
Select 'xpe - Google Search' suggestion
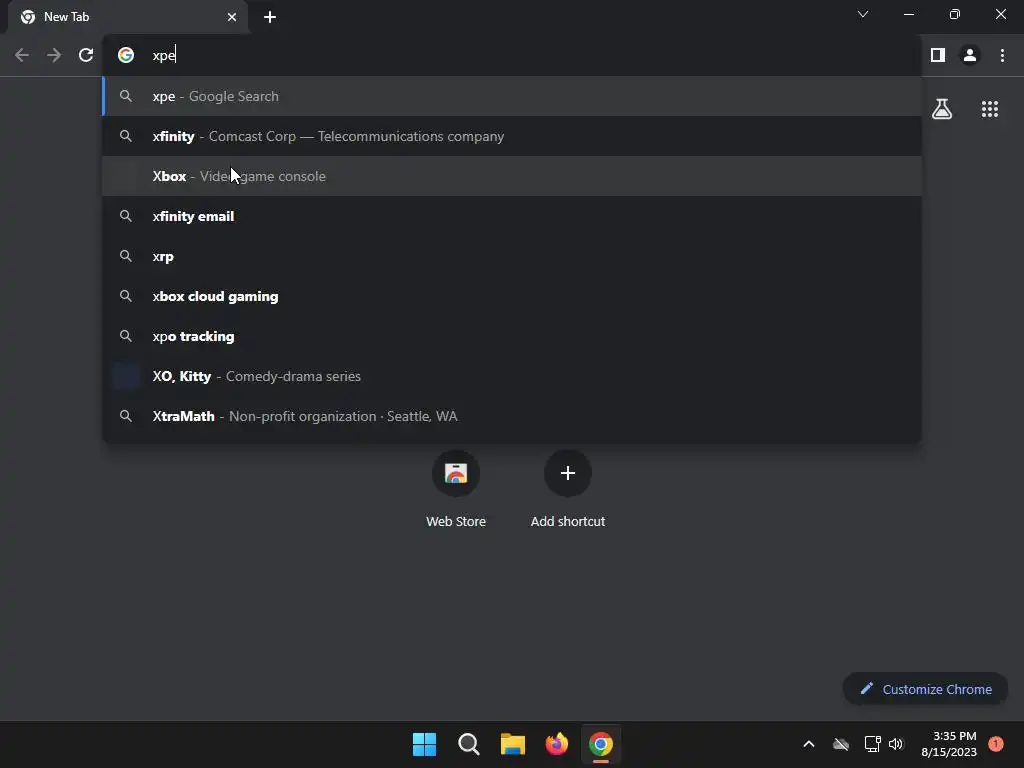(x=512, y=96)
